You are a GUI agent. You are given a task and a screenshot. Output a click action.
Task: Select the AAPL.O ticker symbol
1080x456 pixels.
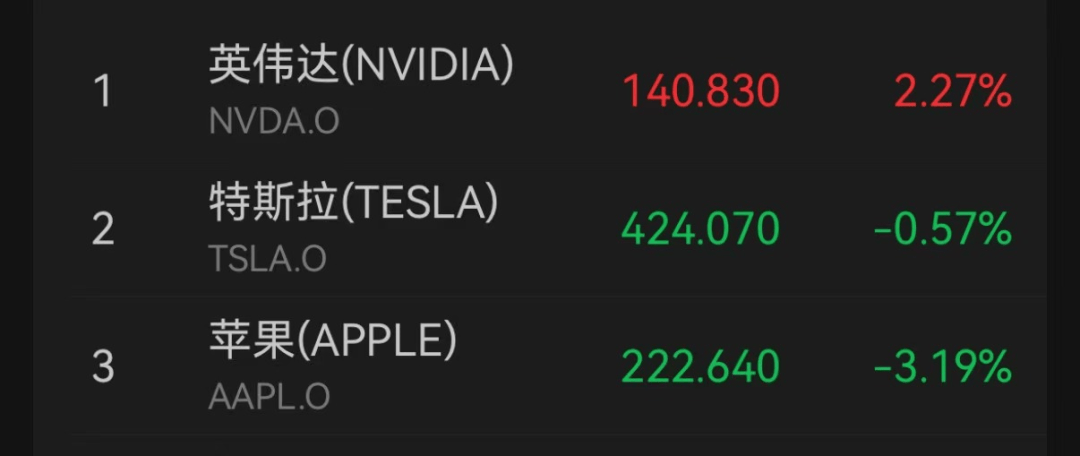tap(269, 397)
